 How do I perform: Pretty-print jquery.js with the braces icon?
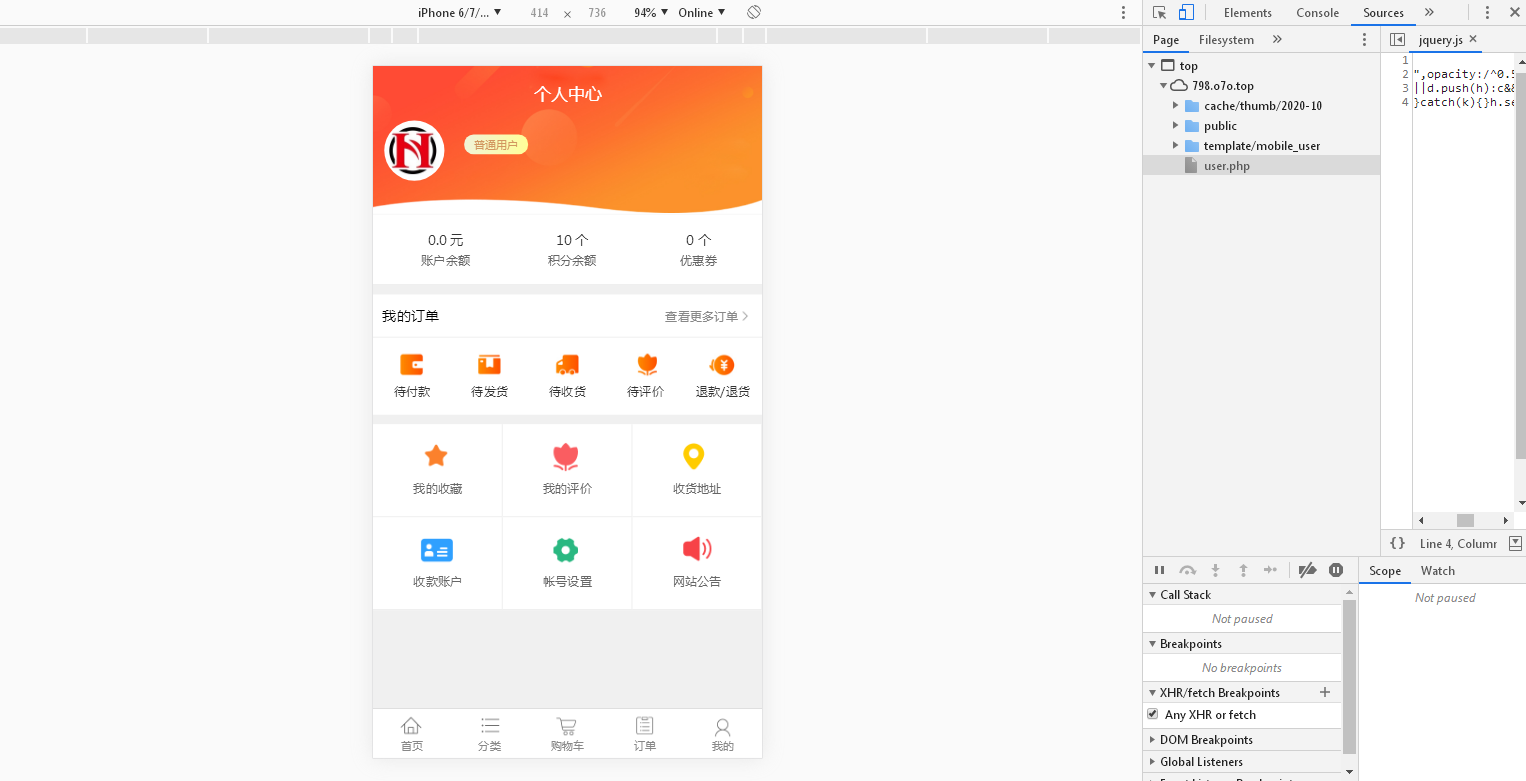[x=1397, y=543]
